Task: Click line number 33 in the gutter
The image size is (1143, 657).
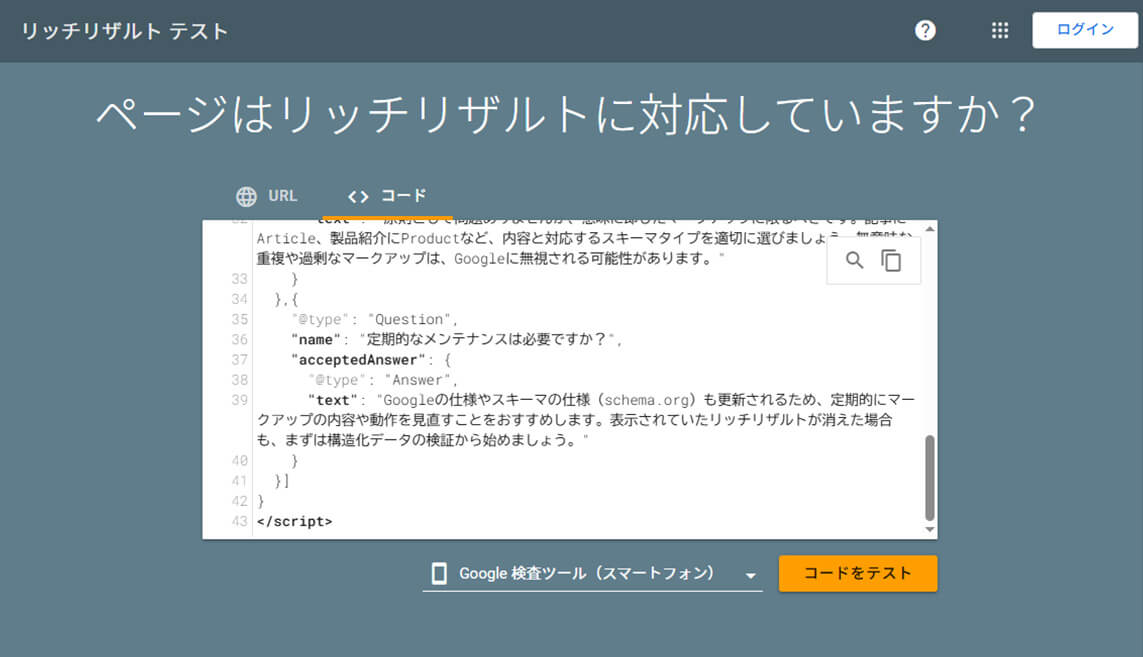Action: tap(239, 279)
